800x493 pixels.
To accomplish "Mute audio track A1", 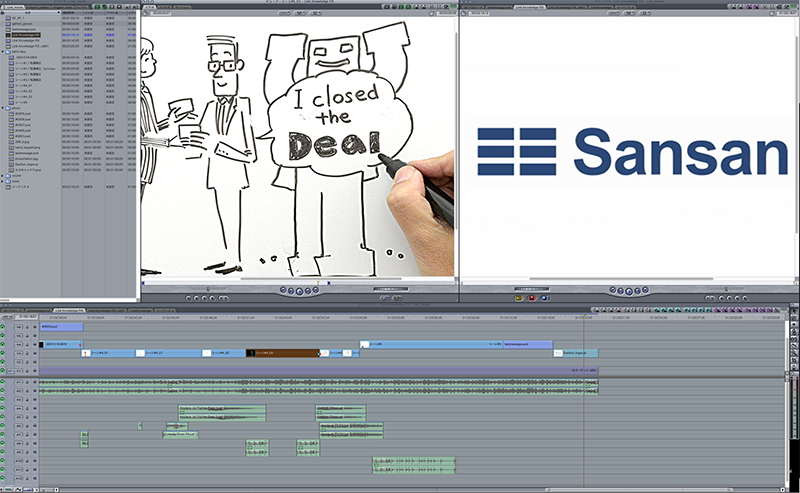I will click(x=3, y=382).
